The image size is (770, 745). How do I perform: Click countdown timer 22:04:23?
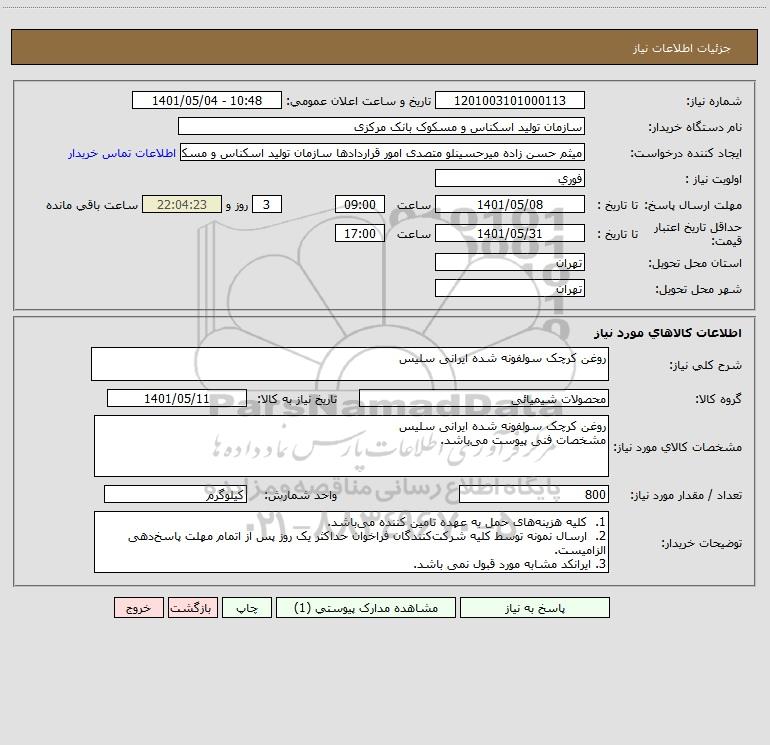click(x=182, y=204)
